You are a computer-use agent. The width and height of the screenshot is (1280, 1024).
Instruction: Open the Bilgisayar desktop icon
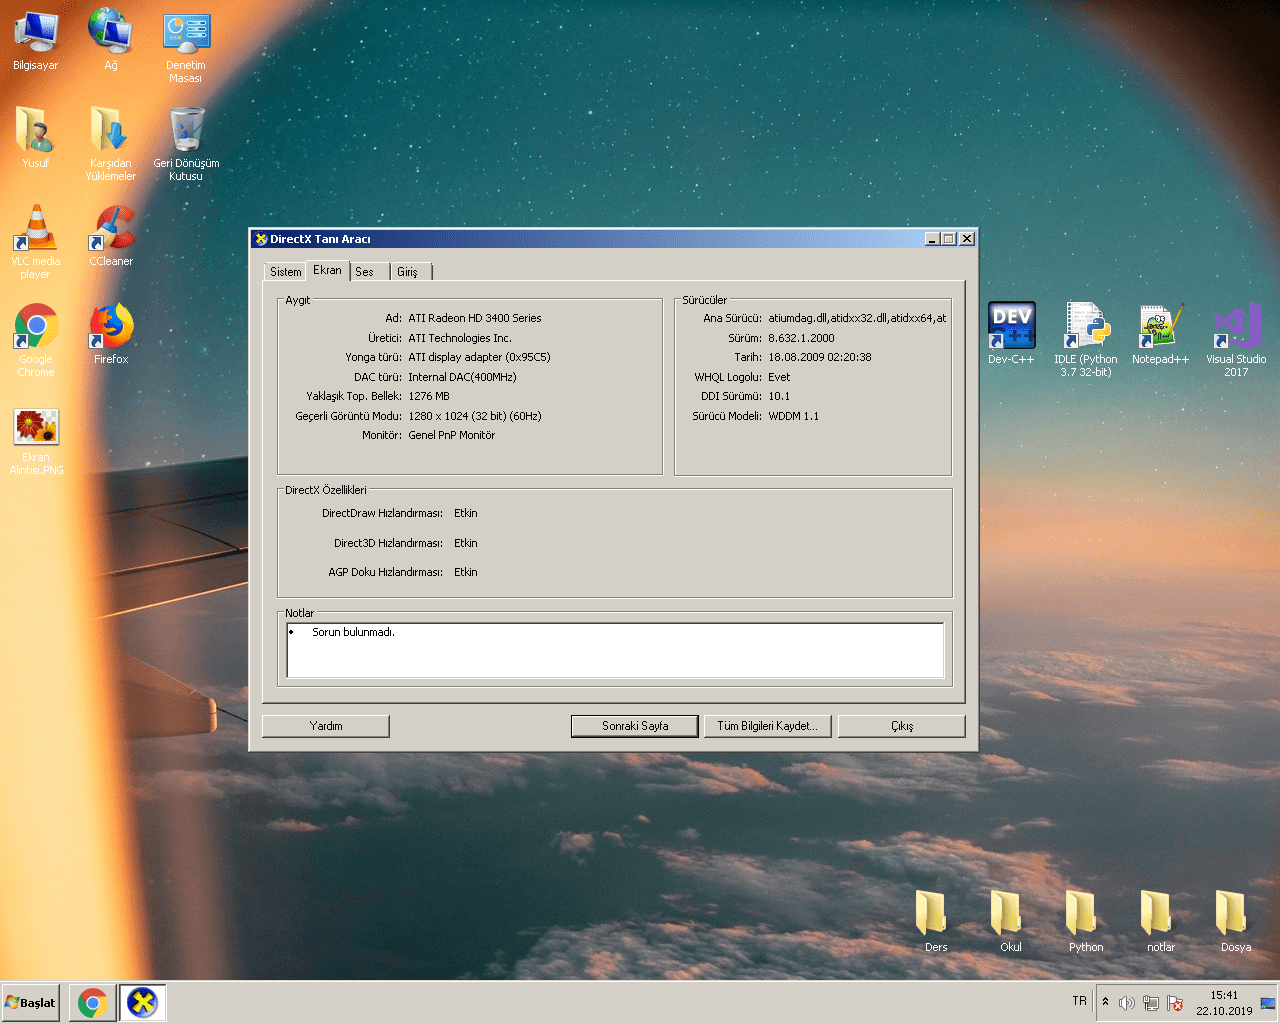pos(35,40)
